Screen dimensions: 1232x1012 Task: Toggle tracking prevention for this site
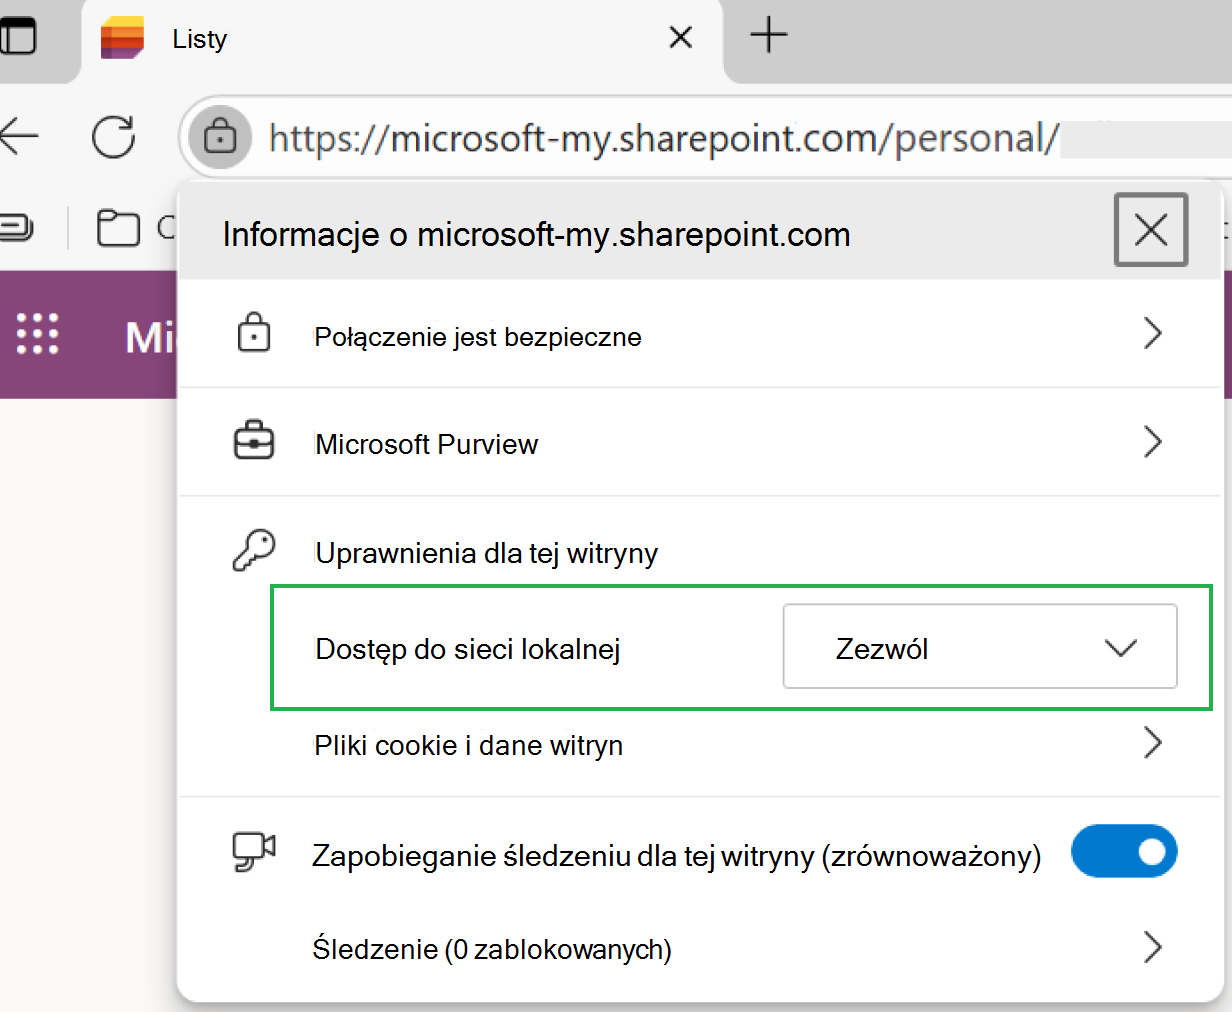coord(1124,851)
